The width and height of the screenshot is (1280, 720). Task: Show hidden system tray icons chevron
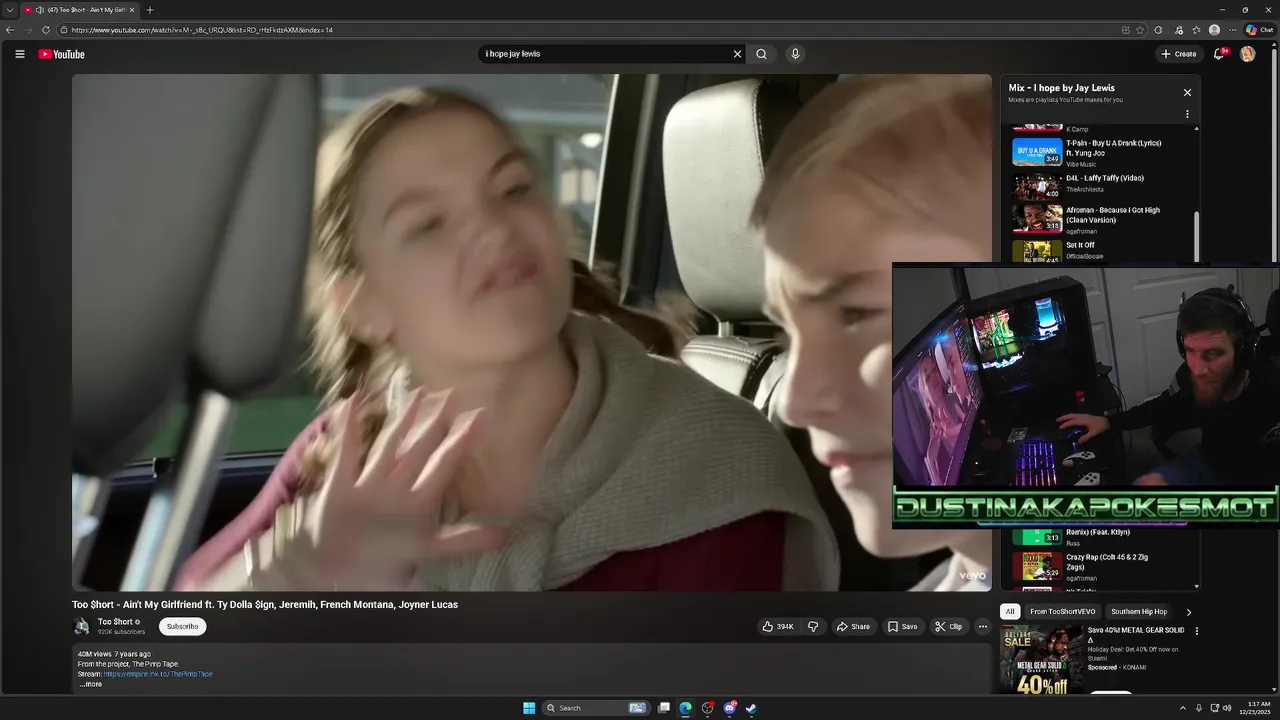click(x=1183, y=708)
